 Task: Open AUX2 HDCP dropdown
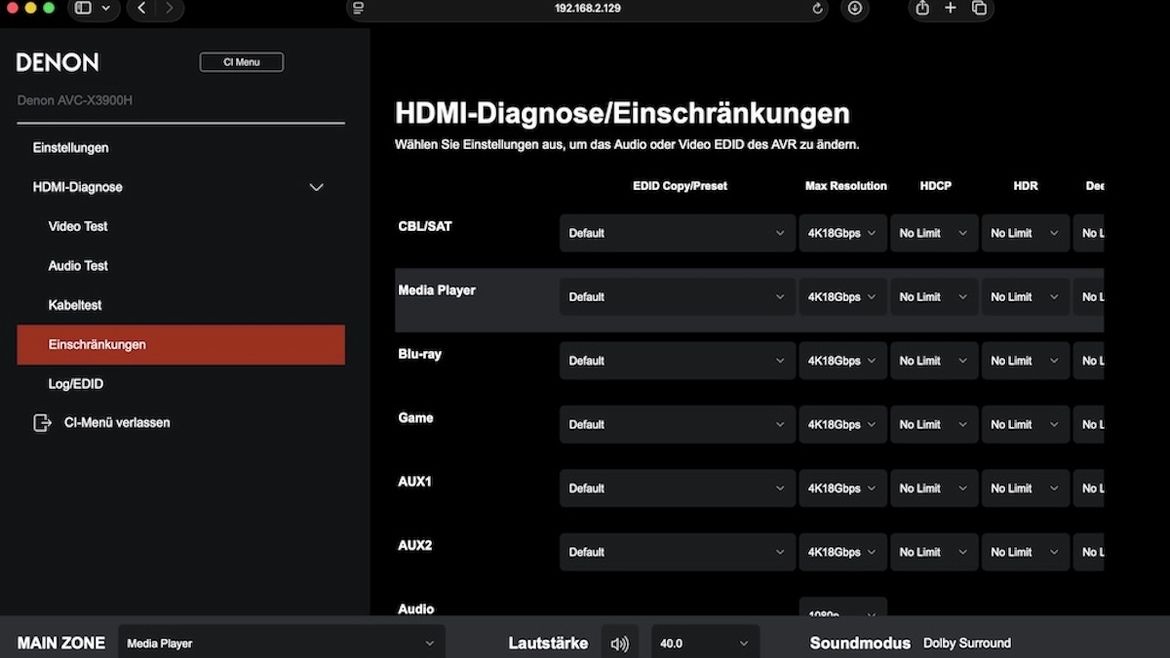933,552
